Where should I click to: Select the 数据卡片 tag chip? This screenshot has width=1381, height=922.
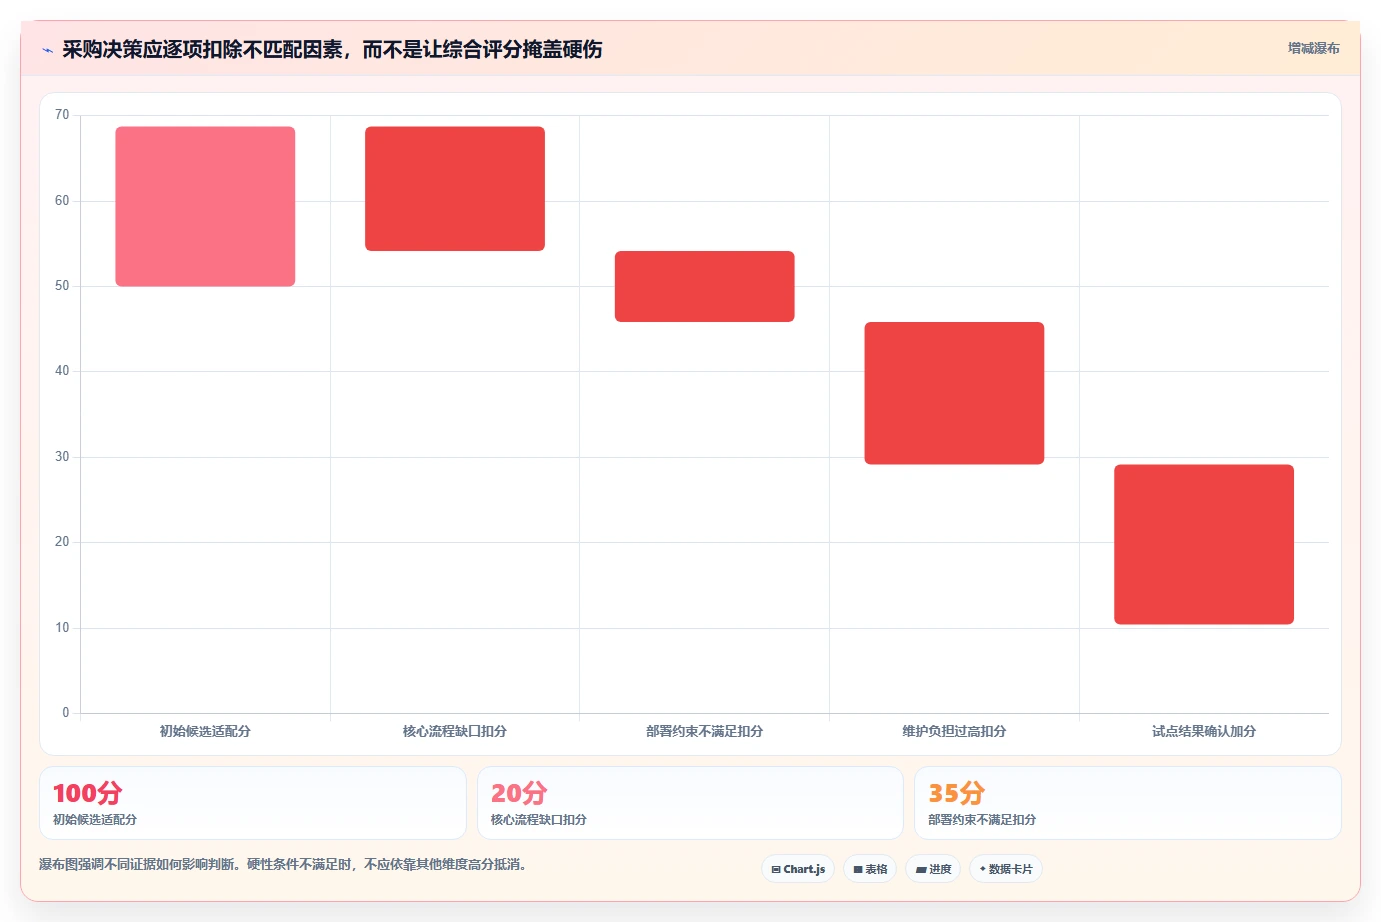tap(1006, 869)
